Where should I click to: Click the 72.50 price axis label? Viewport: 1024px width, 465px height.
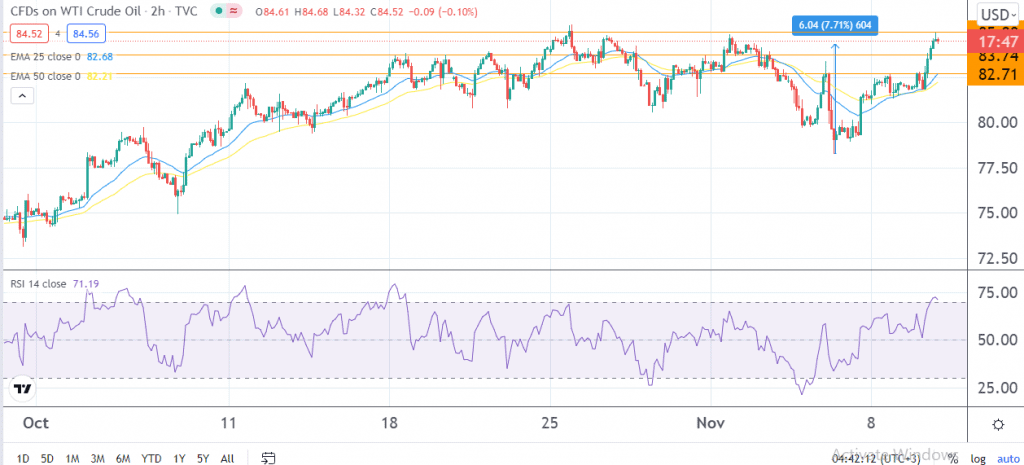[999, 259]
